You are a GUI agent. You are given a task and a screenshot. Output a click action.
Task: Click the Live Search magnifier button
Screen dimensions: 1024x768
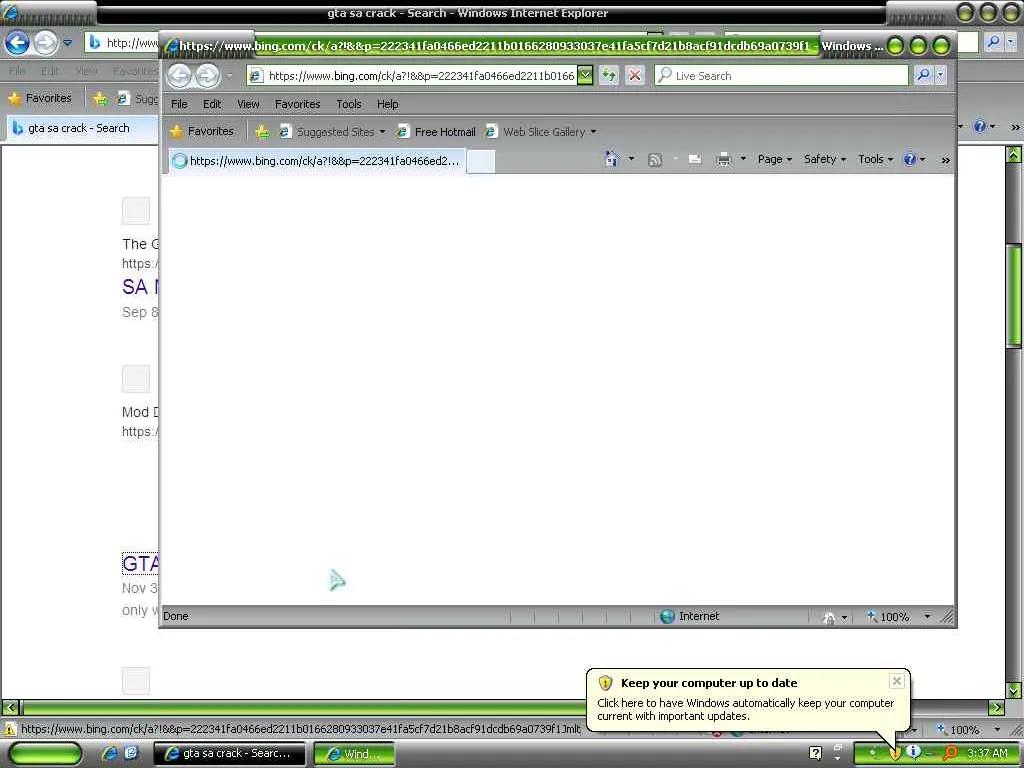coord(923,76)
